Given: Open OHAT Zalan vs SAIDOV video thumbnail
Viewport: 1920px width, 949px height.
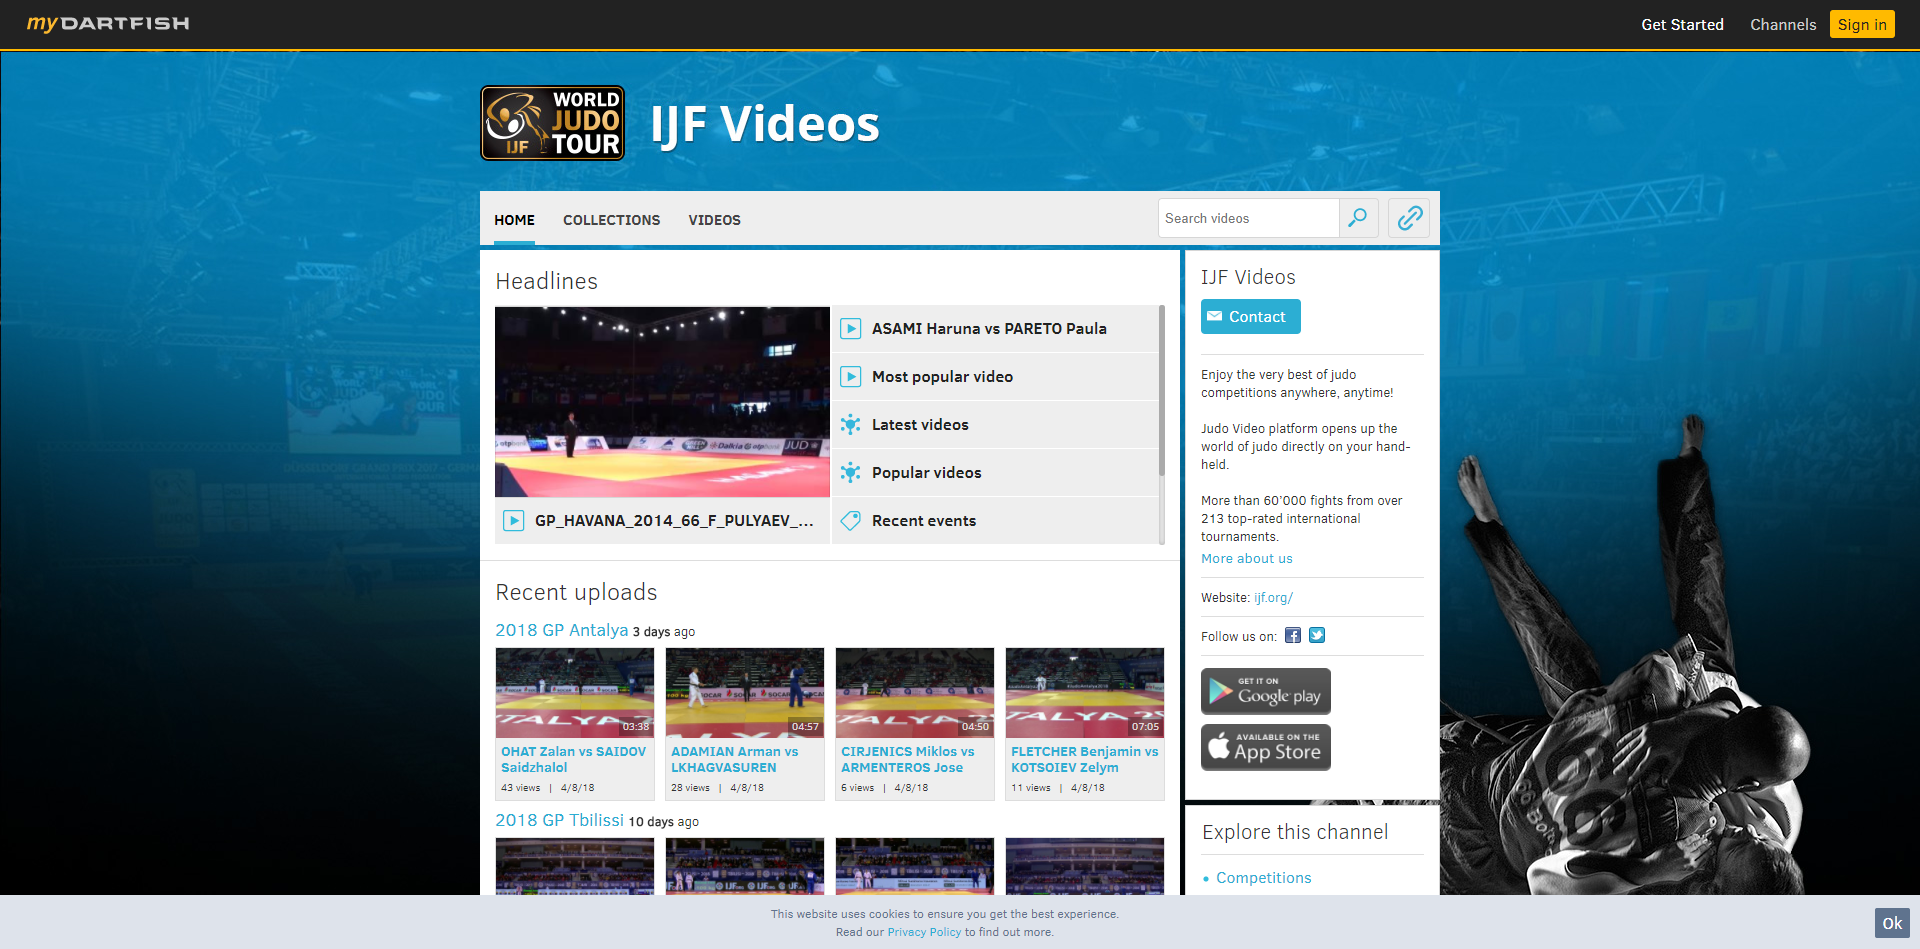Looking at the screenshot, I should 575,693.
